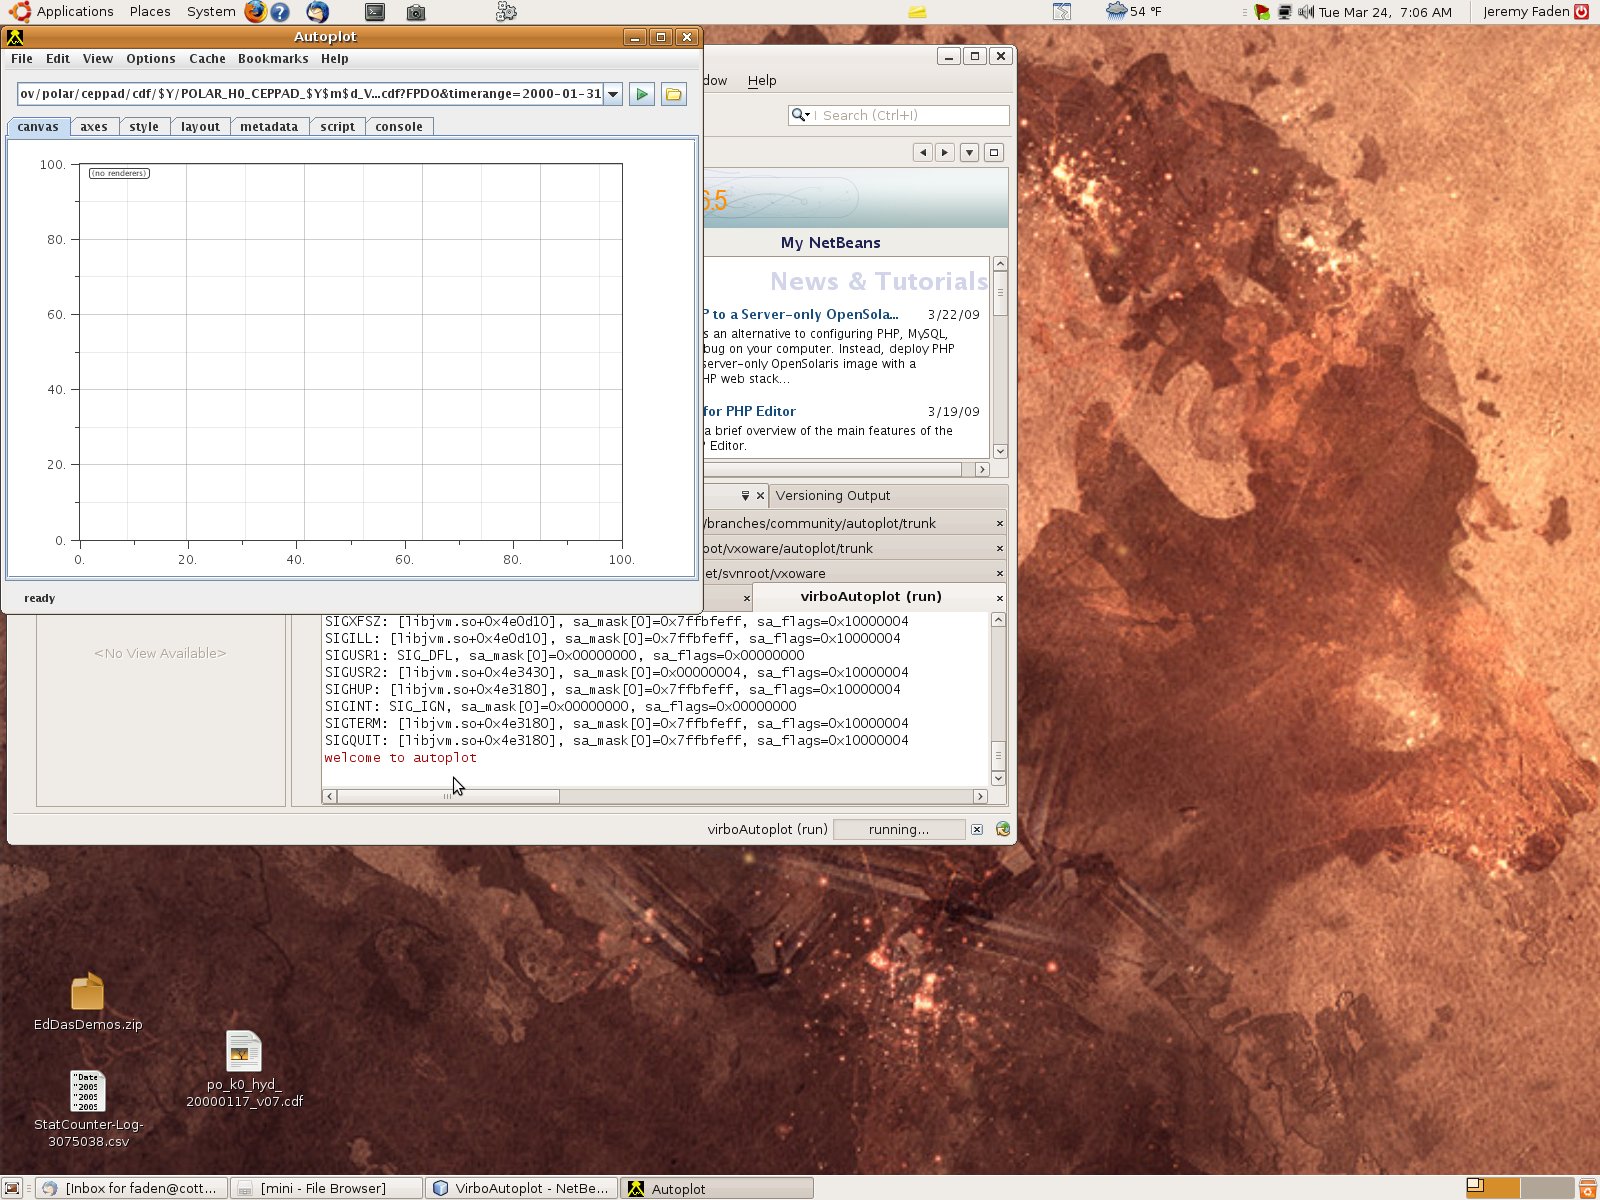Click the search magnifier icon in NetBeans
The height and width of the screenshot is (1200, 1600).
[x=799, y=115]
